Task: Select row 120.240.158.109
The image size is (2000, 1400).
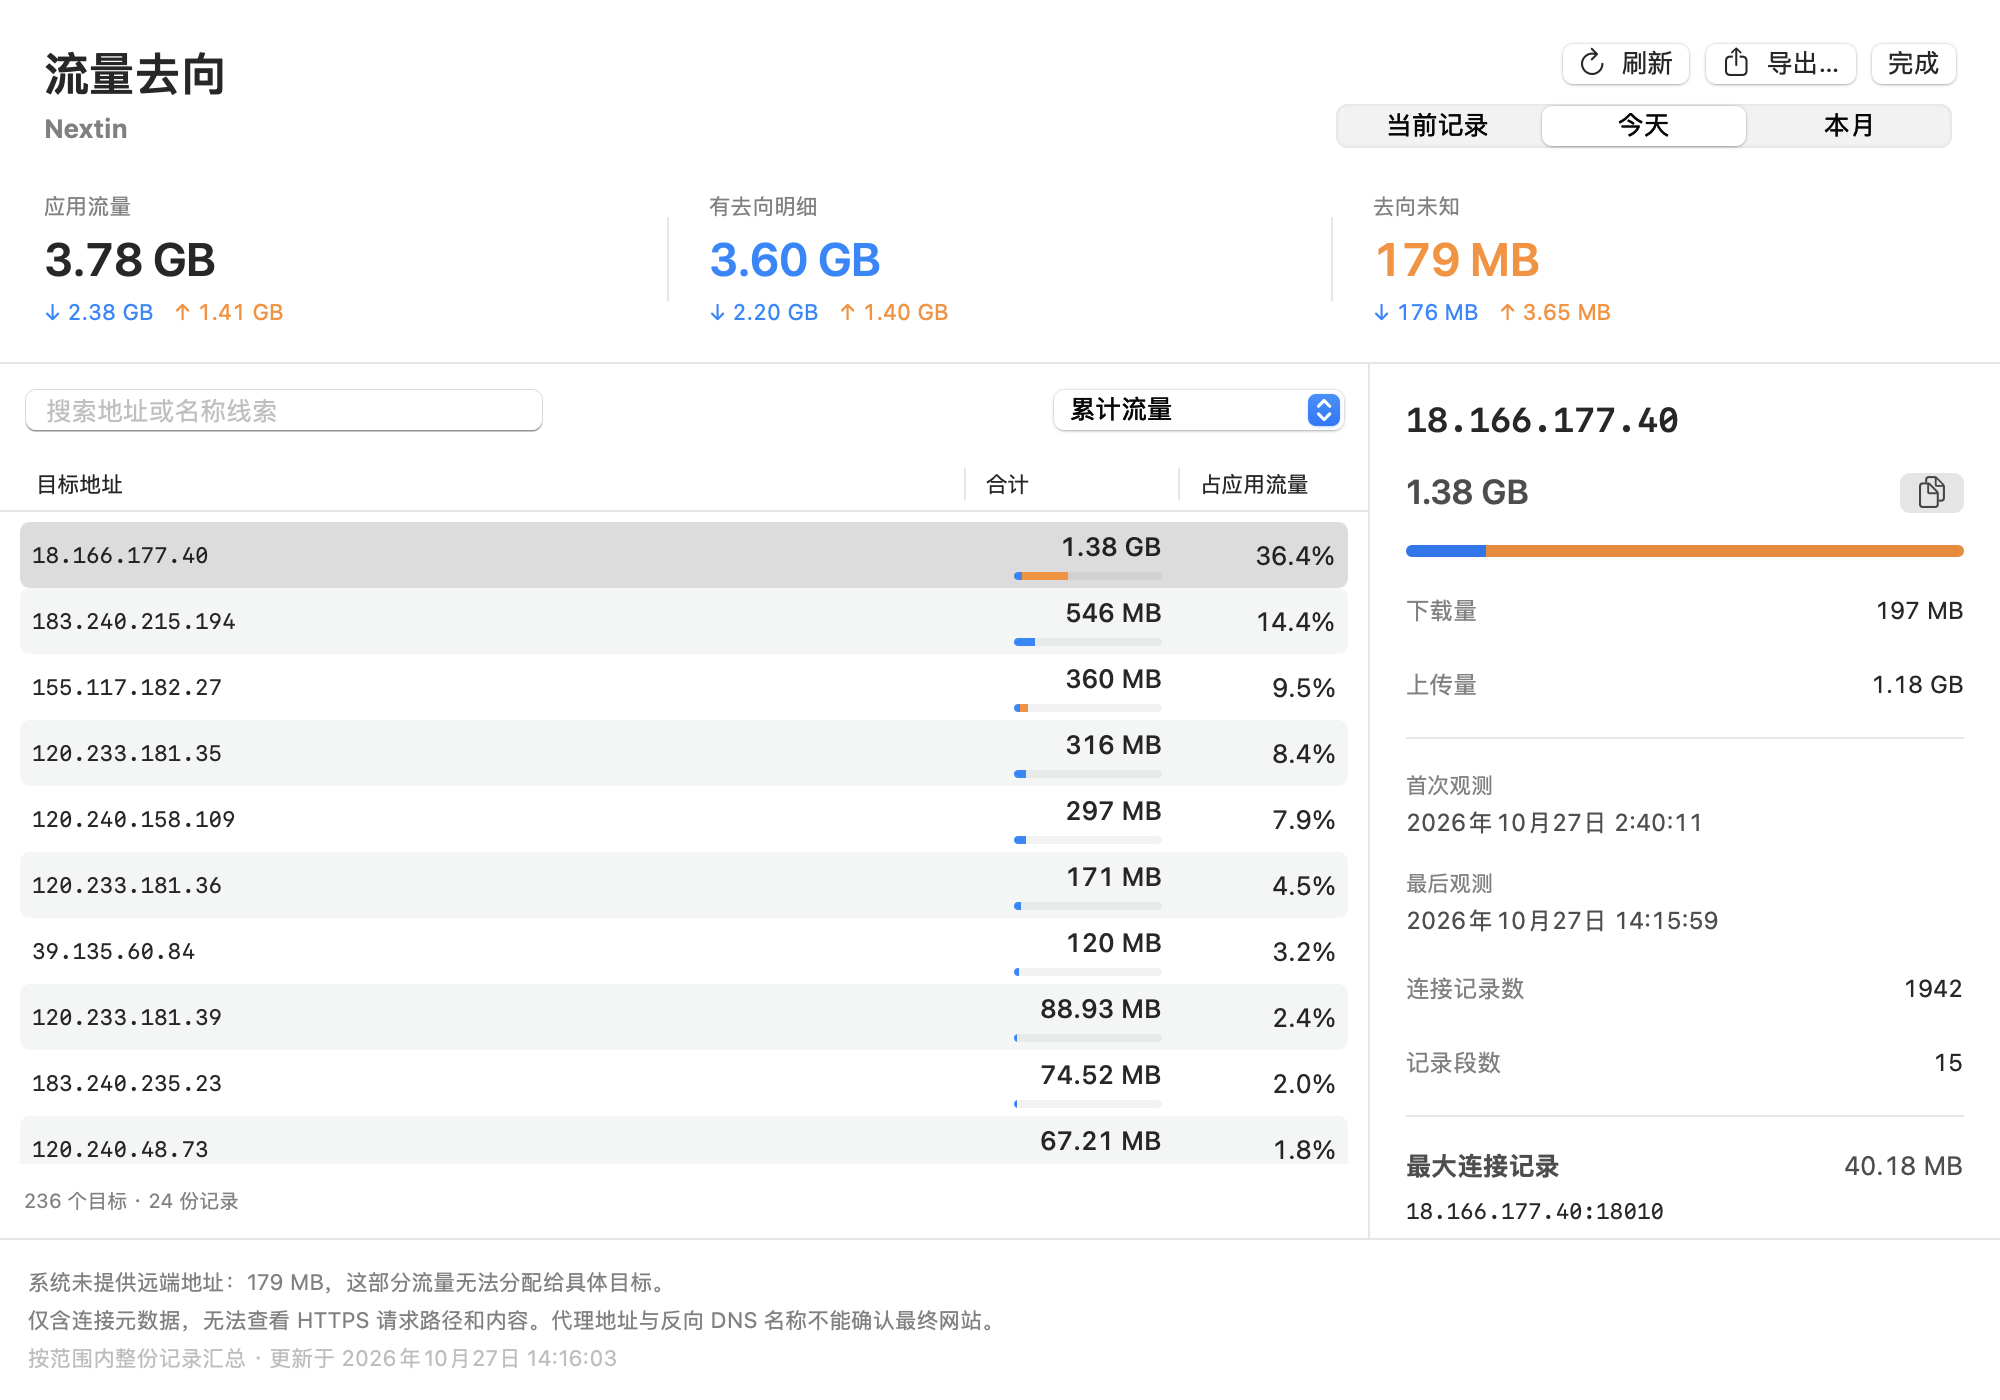Action: [x=684, y=819]
